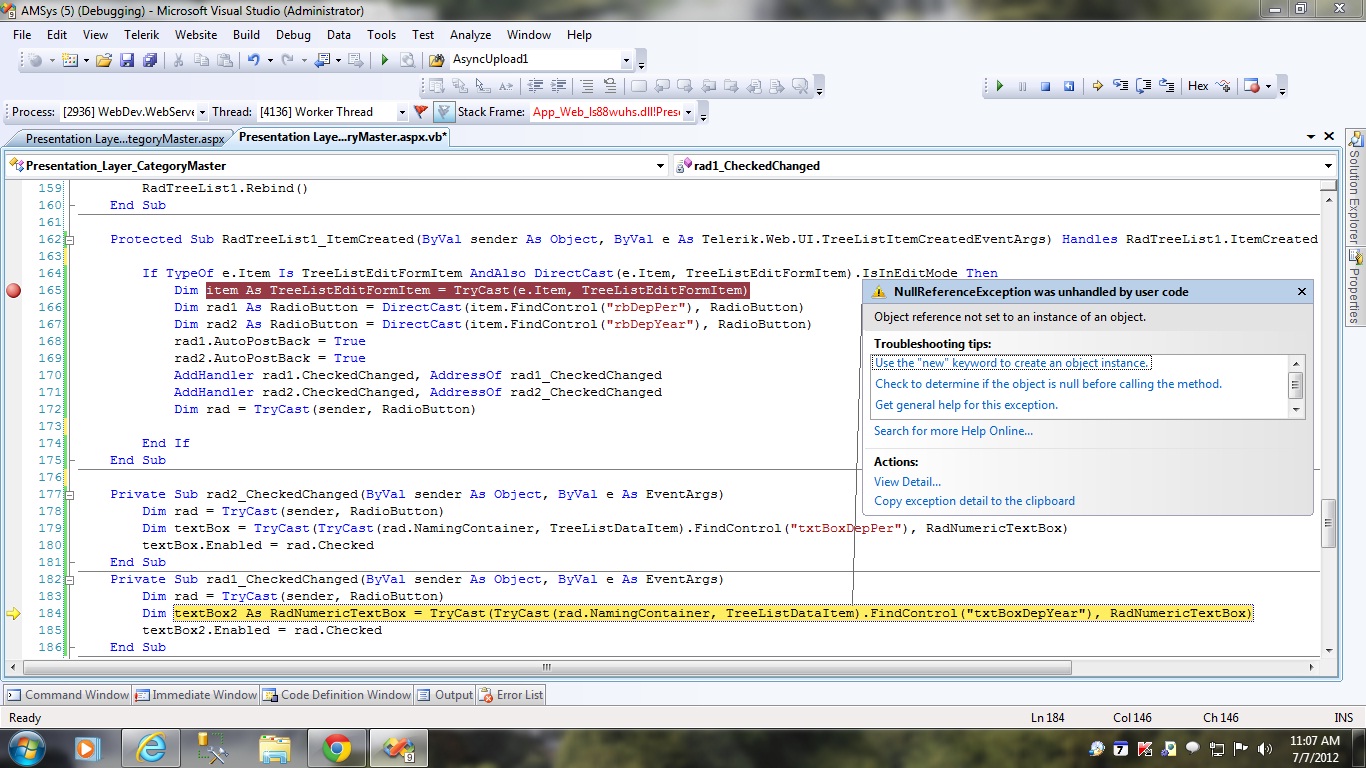The image size is (1366, 768).
Task: Click the Save All toolbar icon
Action: 150,60
